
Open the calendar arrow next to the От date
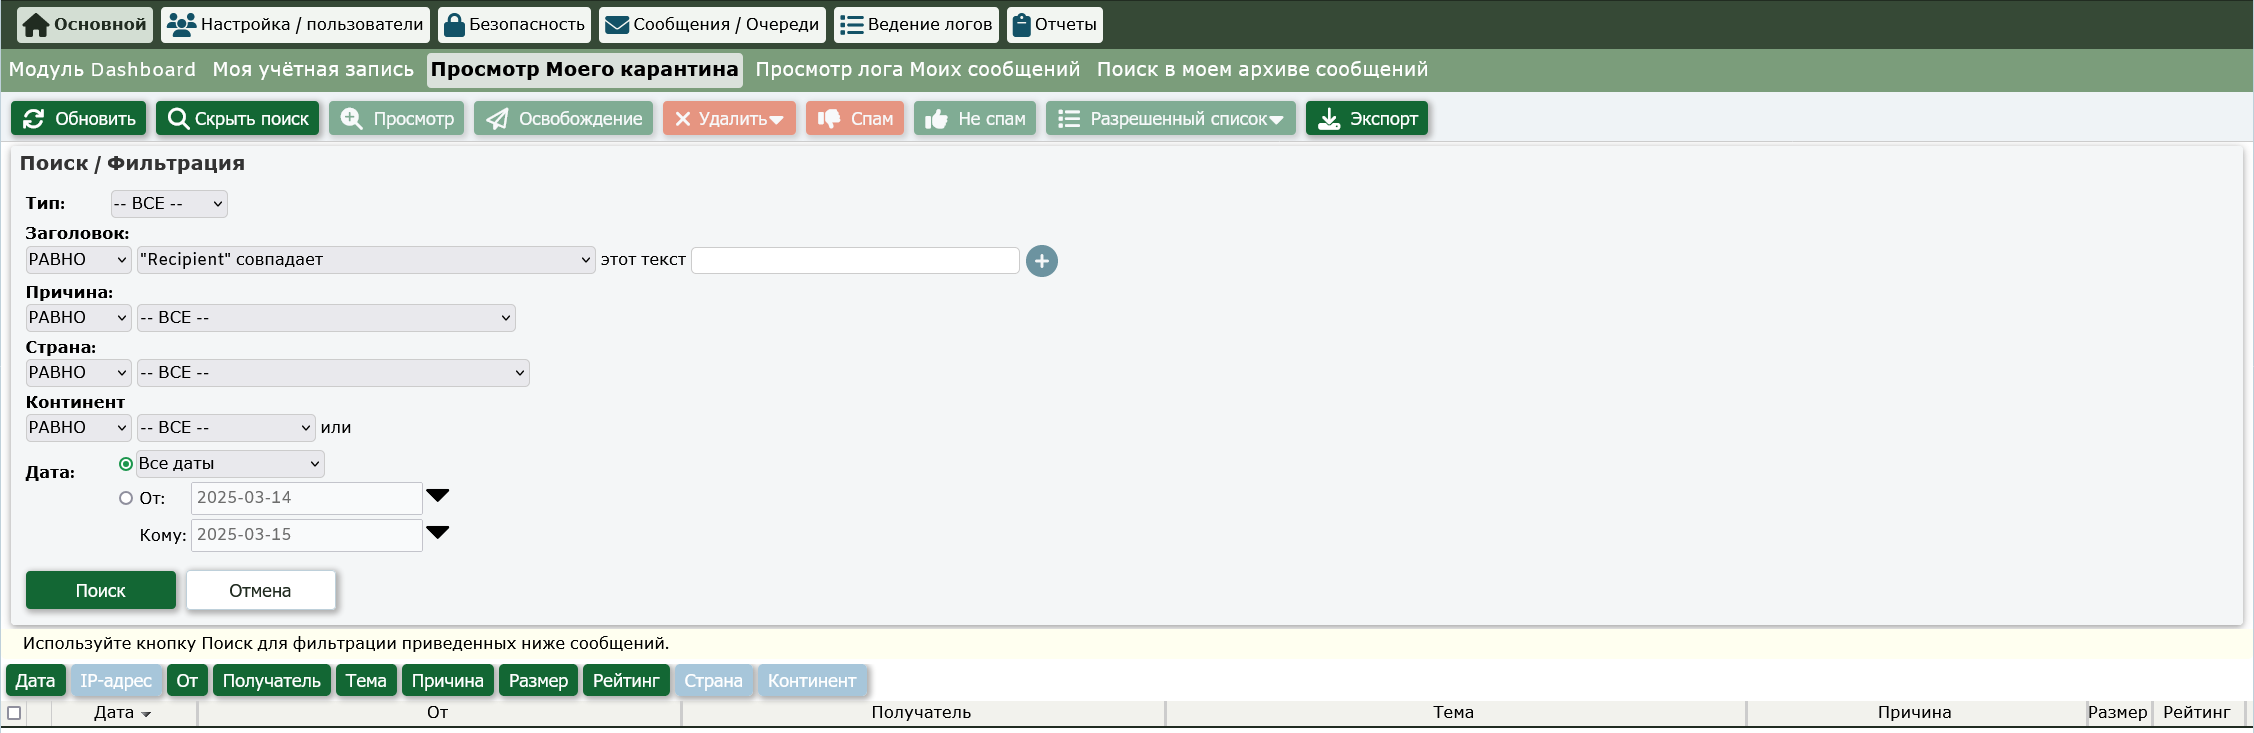click(437, 496)
